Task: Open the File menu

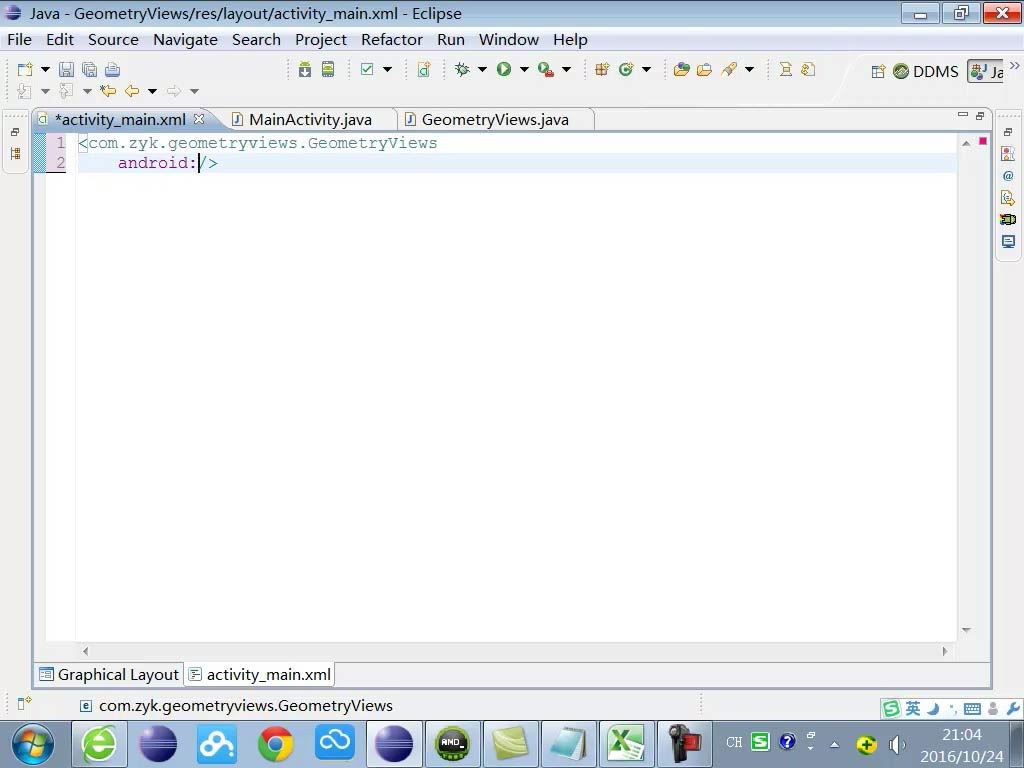Action: point(20,40)
